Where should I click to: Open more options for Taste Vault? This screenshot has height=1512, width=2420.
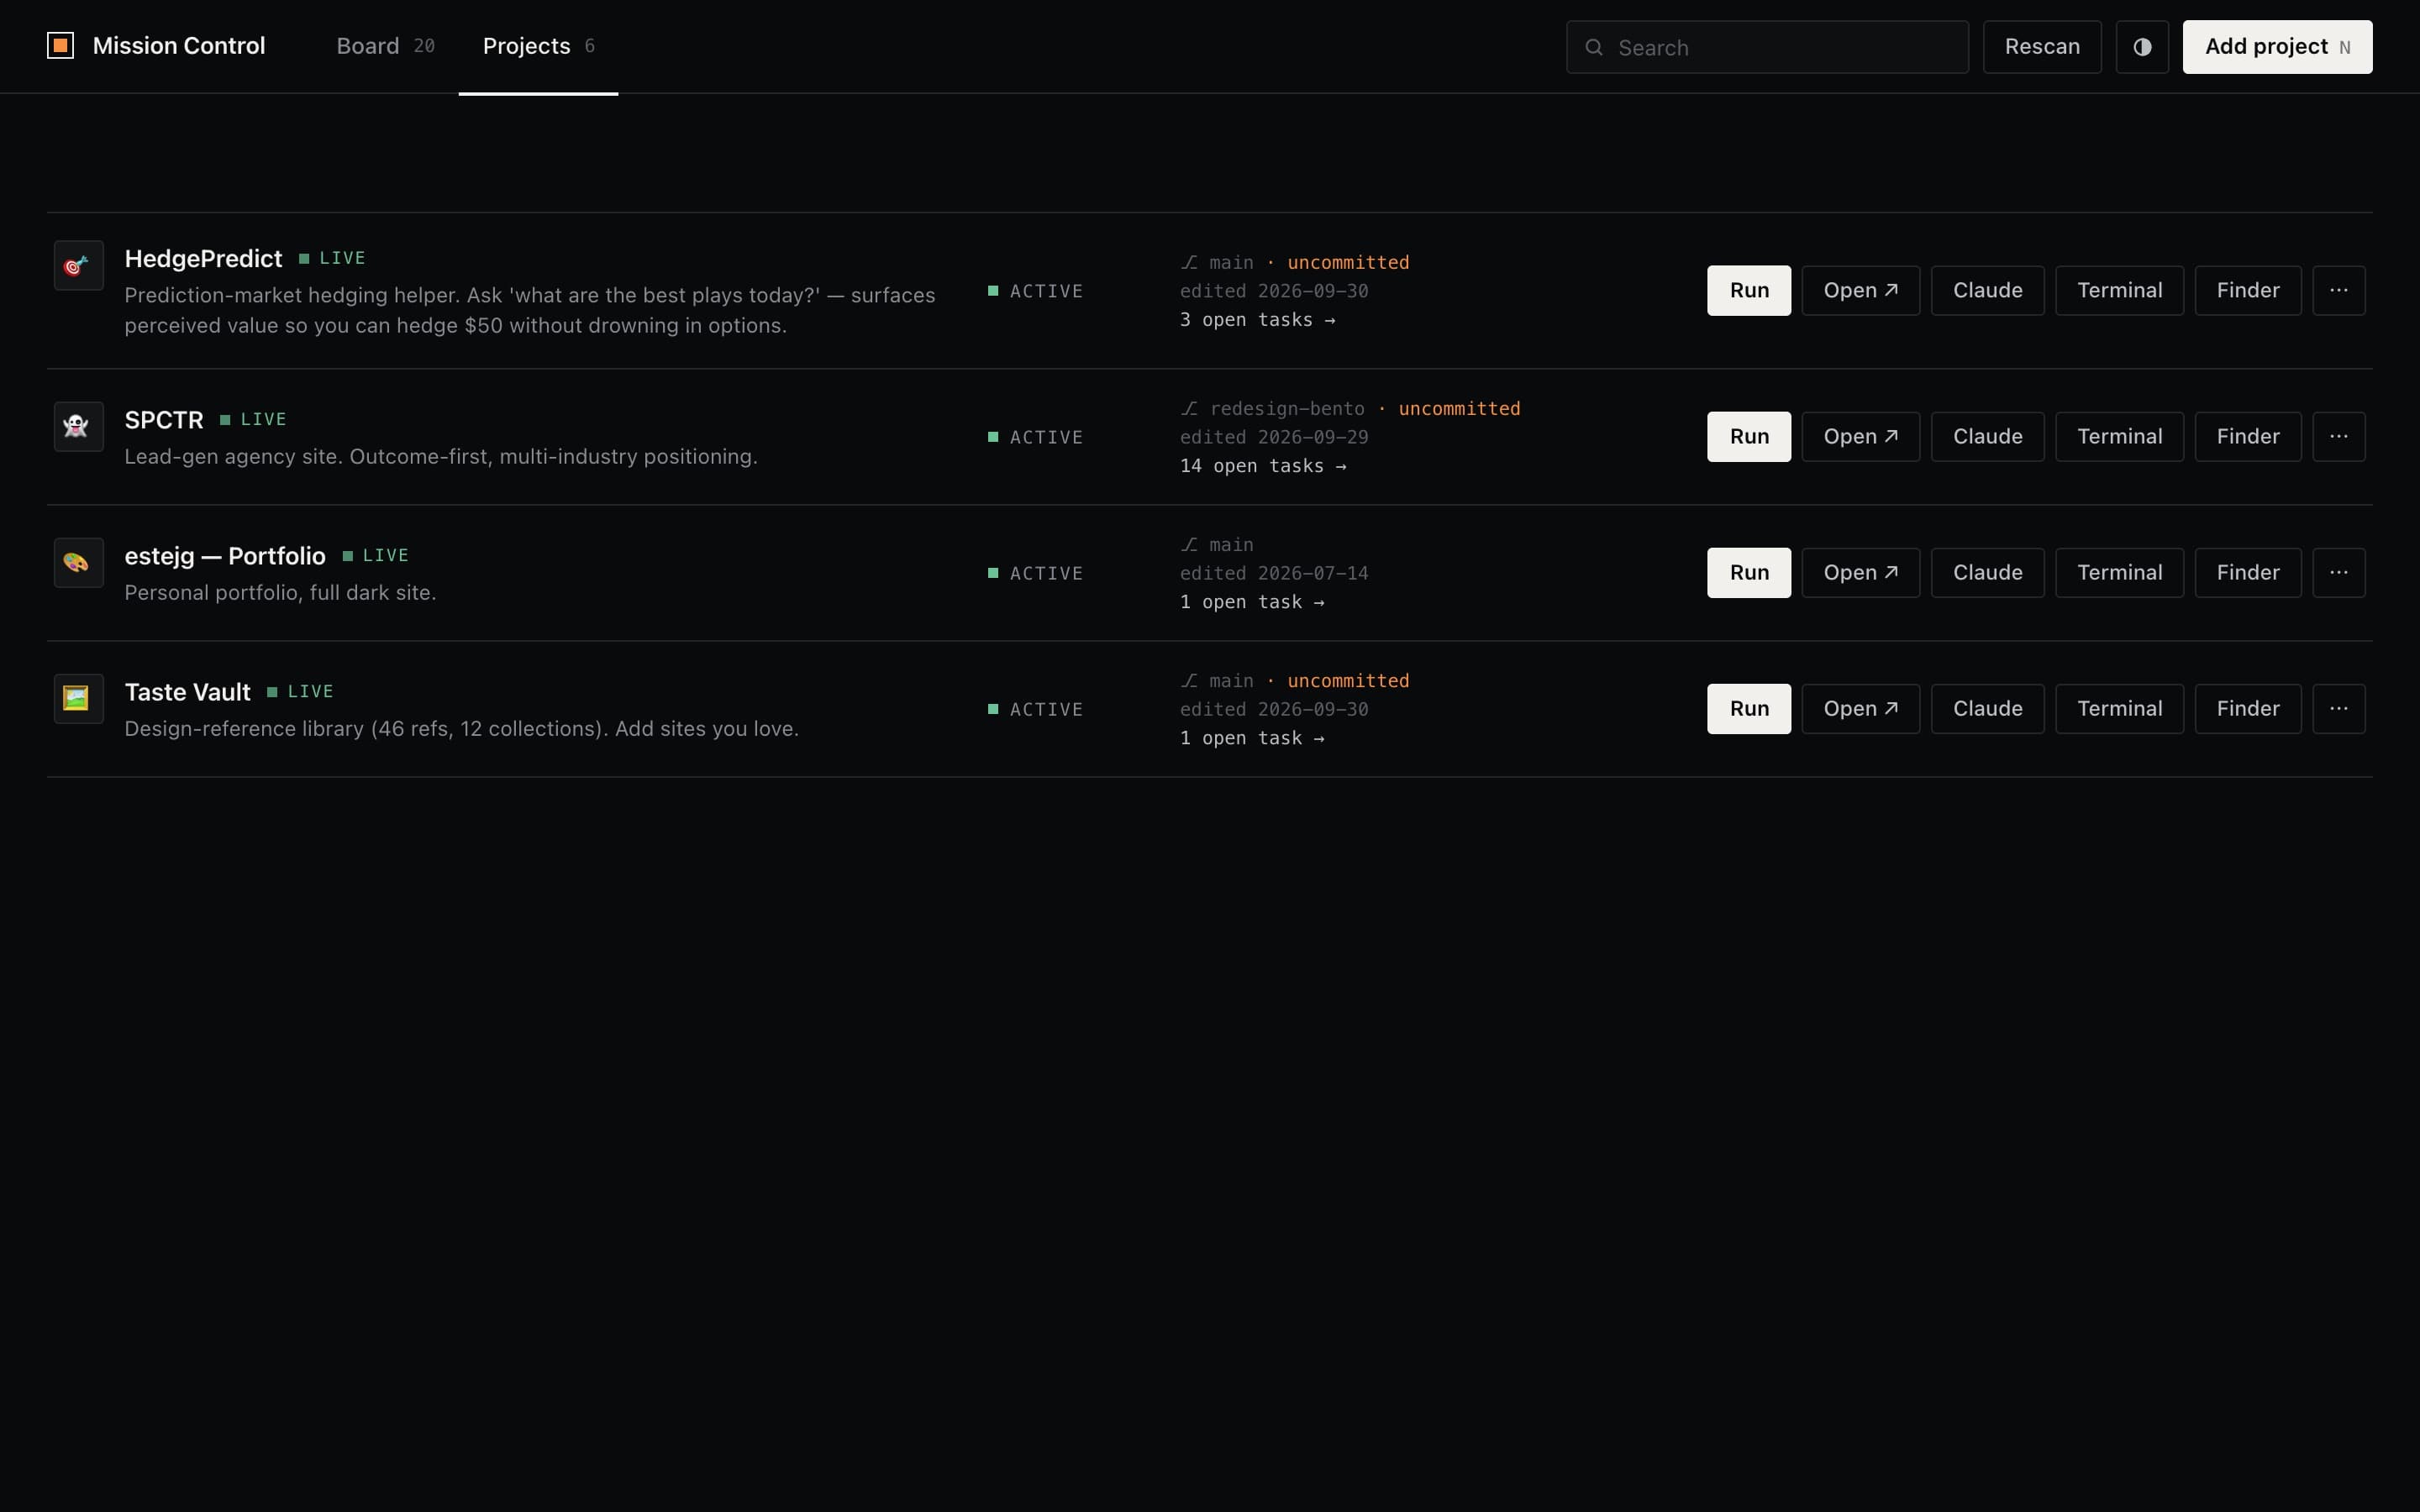tap(2339, 708)
